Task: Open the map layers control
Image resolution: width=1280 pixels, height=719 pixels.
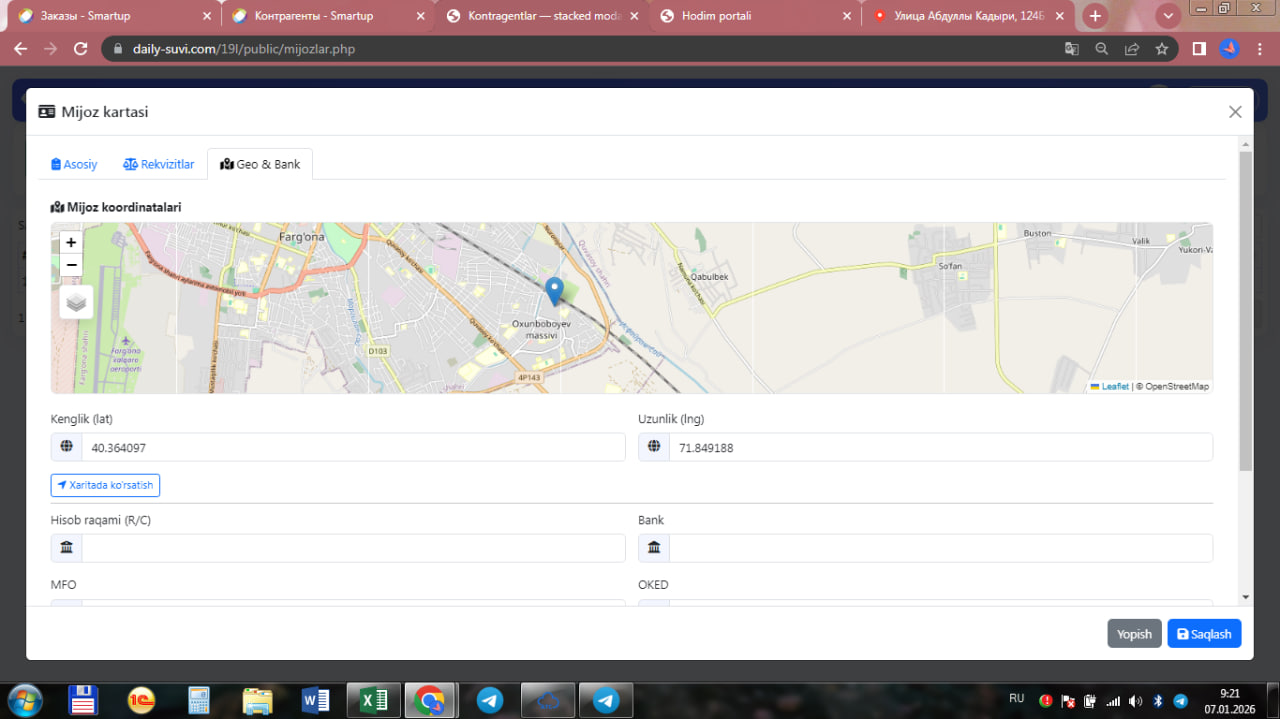Action: pos(76,301)
